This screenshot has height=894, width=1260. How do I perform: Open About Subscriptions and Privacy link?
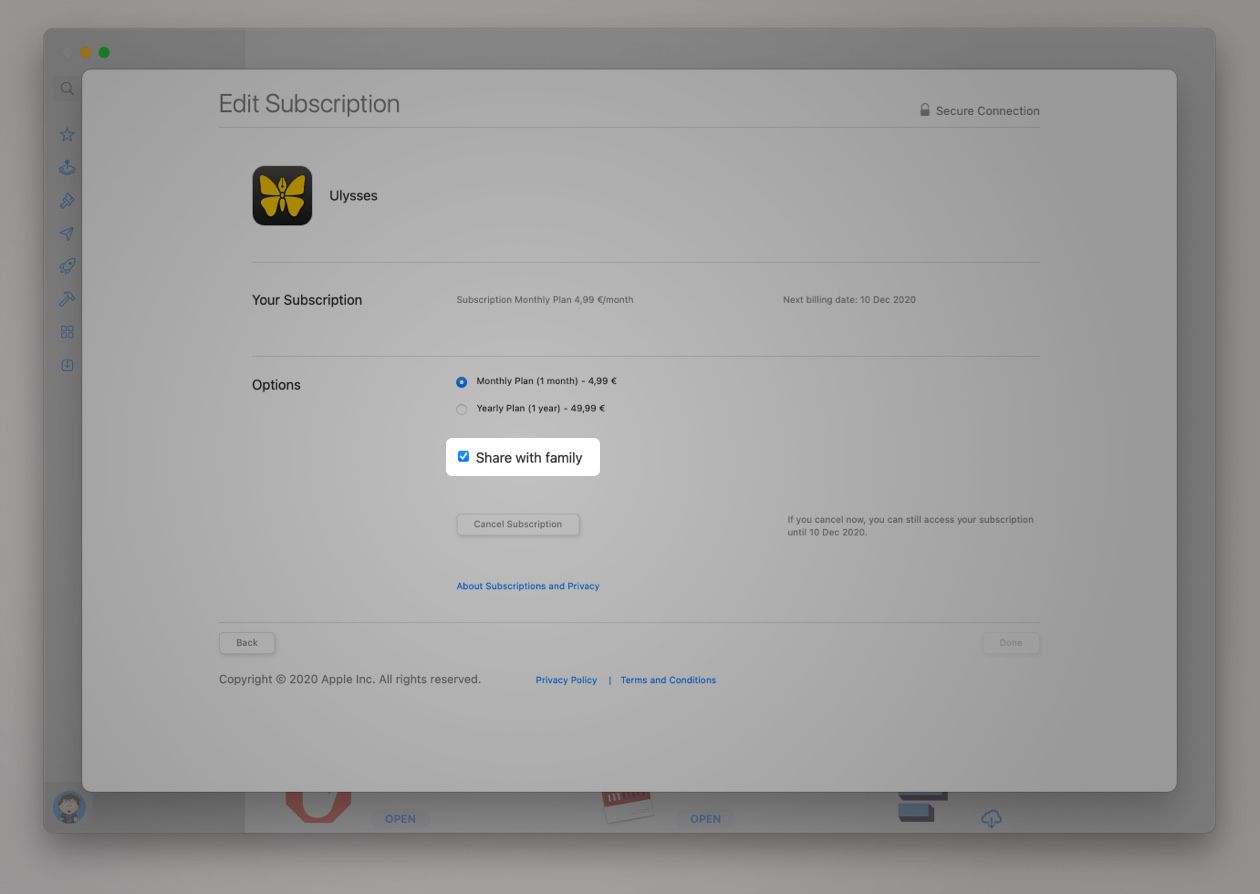pos(528,586)
